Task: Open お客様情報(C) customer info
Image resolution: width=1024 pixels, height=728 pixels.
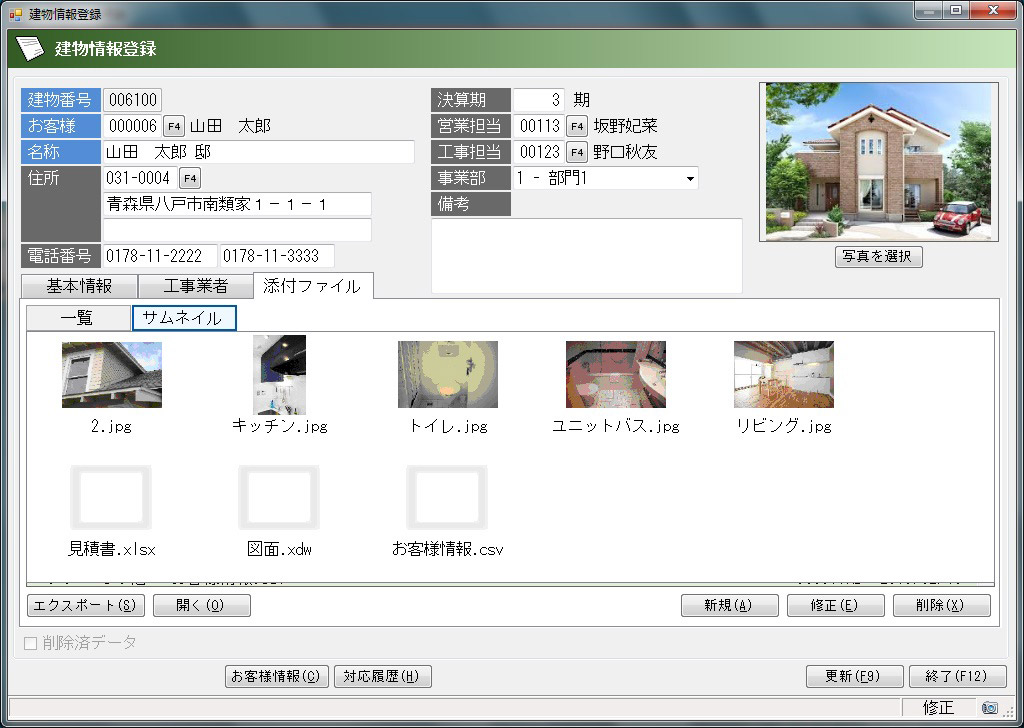Action: click(x=277, y=676)
